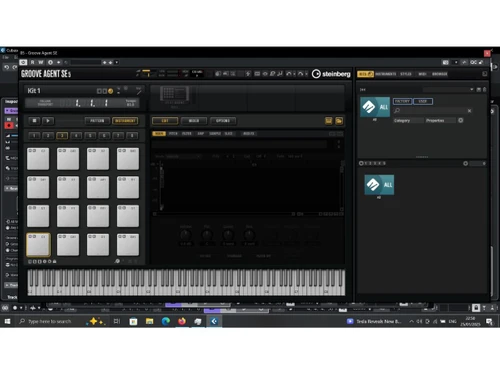Select pad group 5
The image size is (500, 375).
pyautogui.click(x=90, y=135)
